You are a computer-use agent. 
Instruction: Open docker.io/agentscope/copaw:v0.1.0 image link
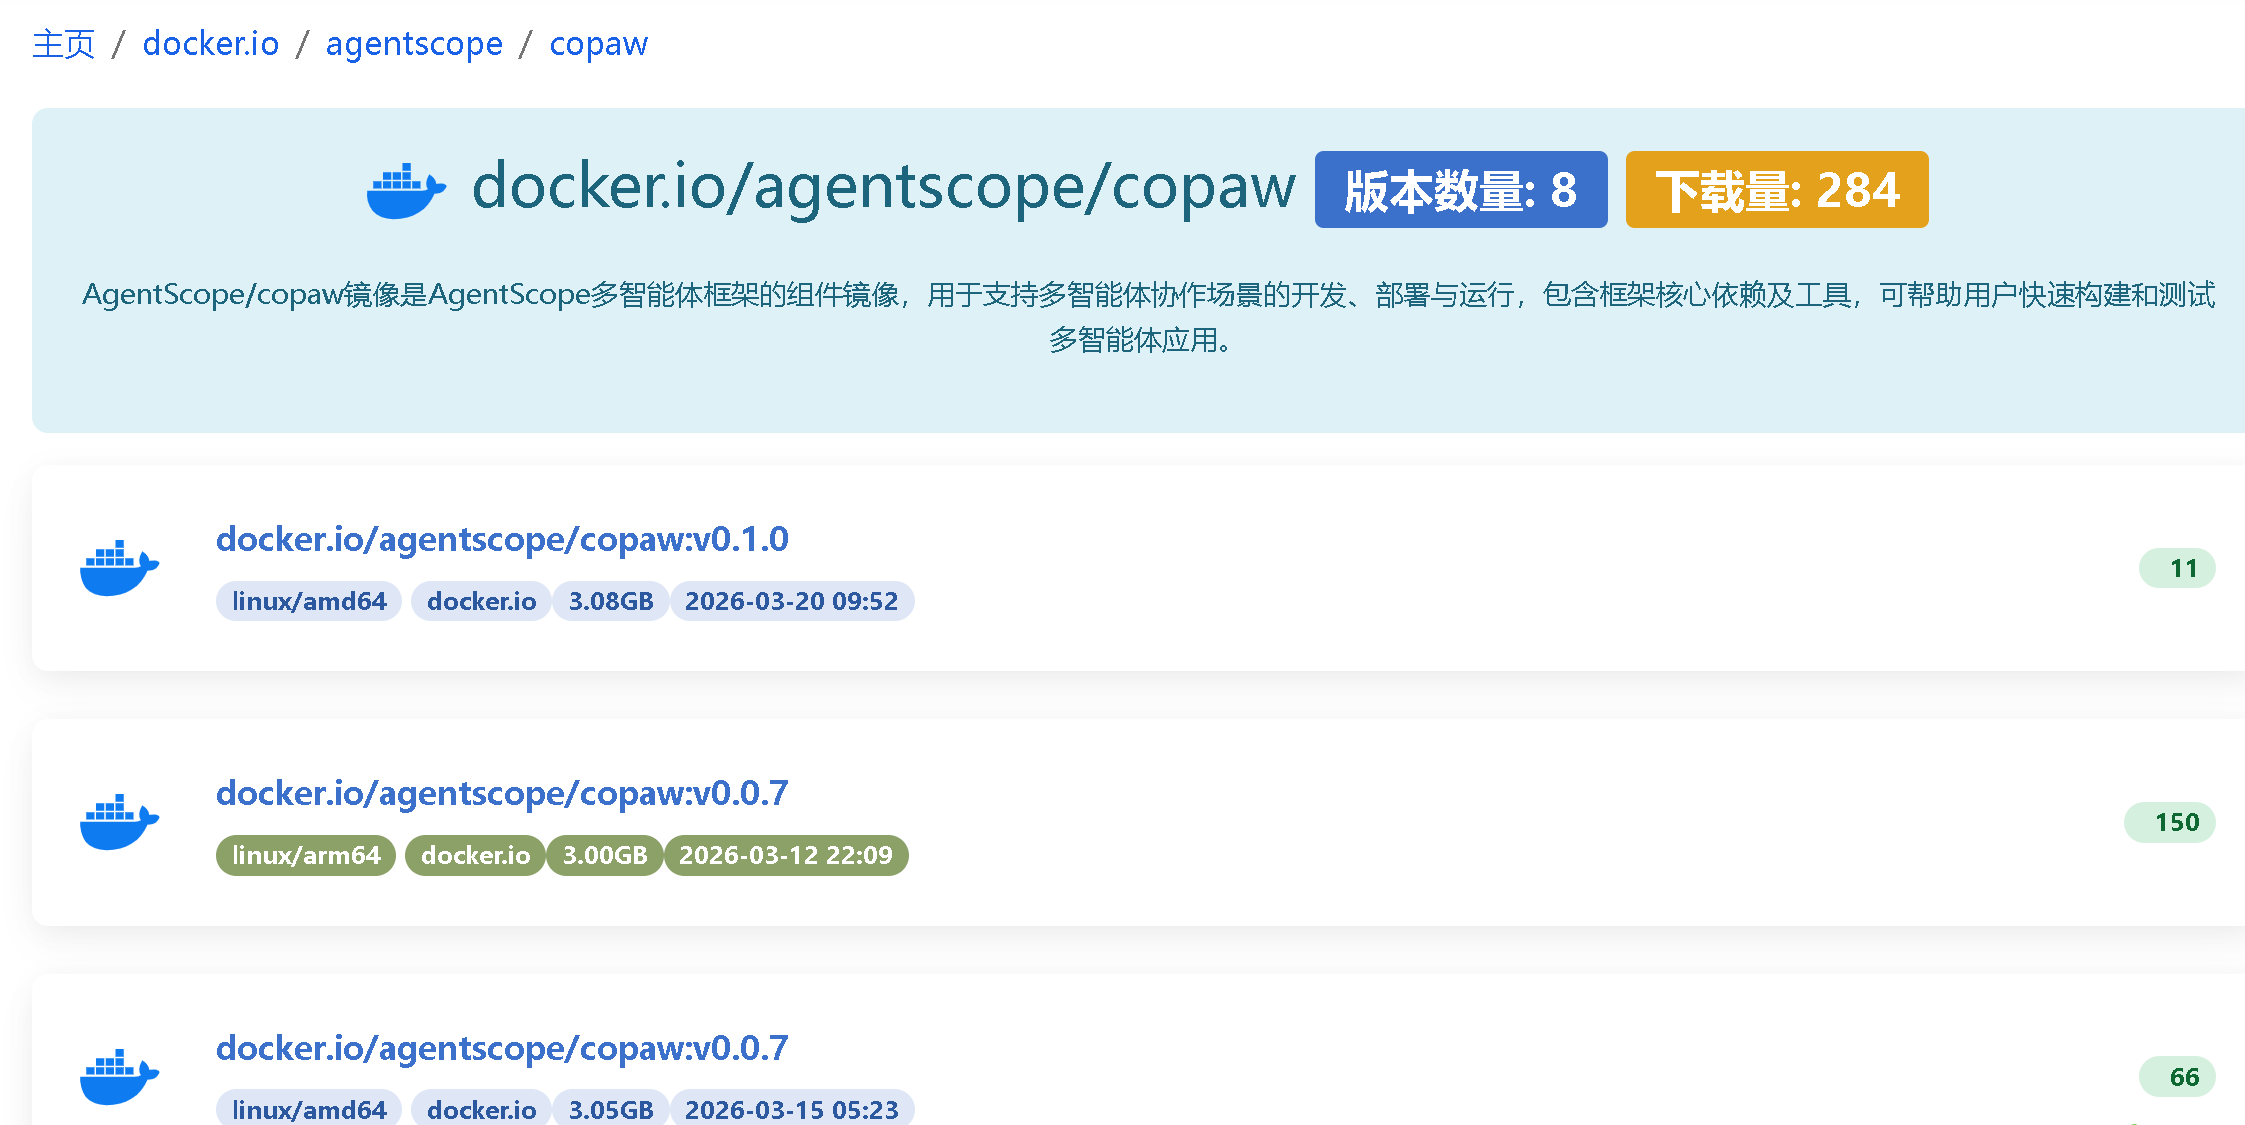502,539
